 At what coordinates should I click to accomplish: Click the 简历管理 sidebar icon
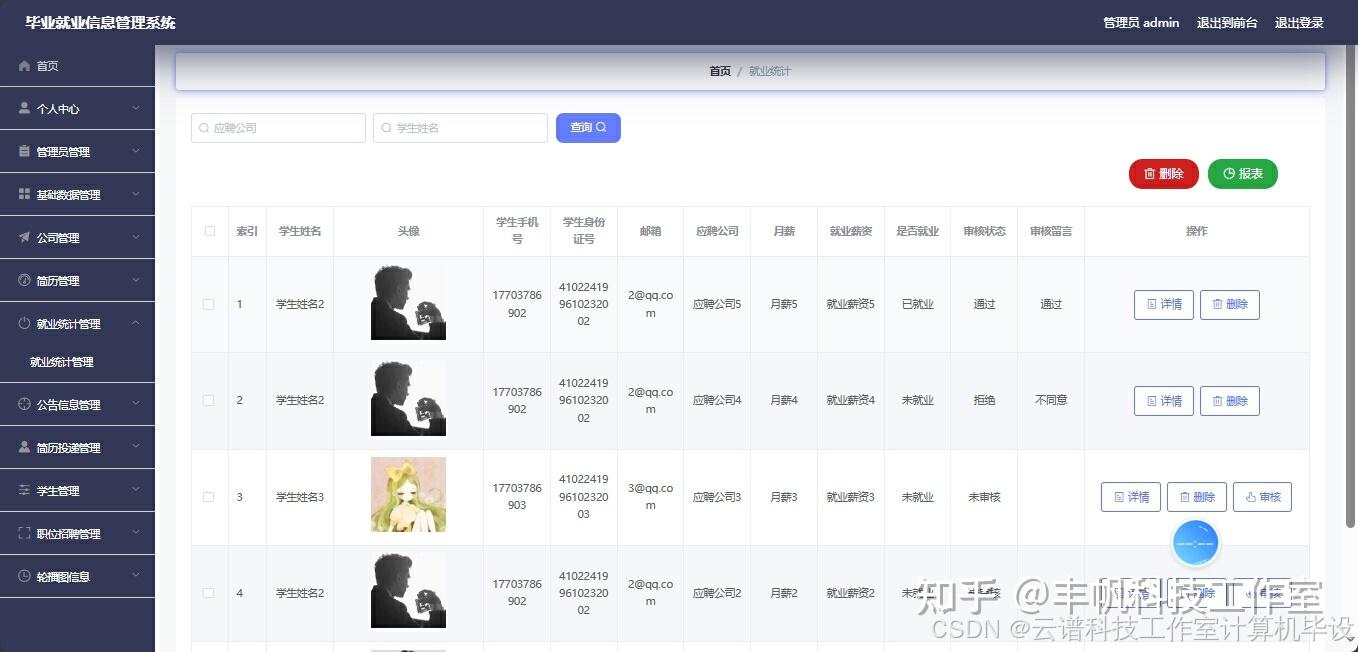[22, 280]
